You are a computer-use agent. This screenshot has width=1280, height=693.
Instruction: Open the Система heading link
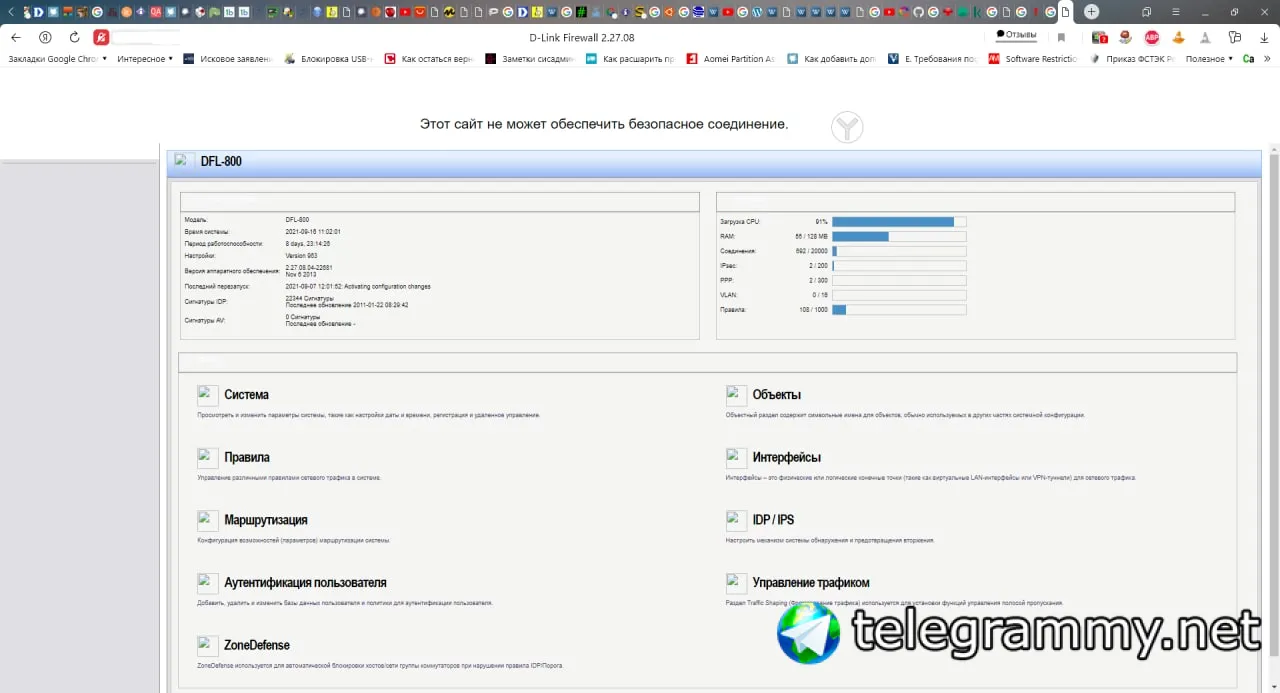tap(246, 395)
